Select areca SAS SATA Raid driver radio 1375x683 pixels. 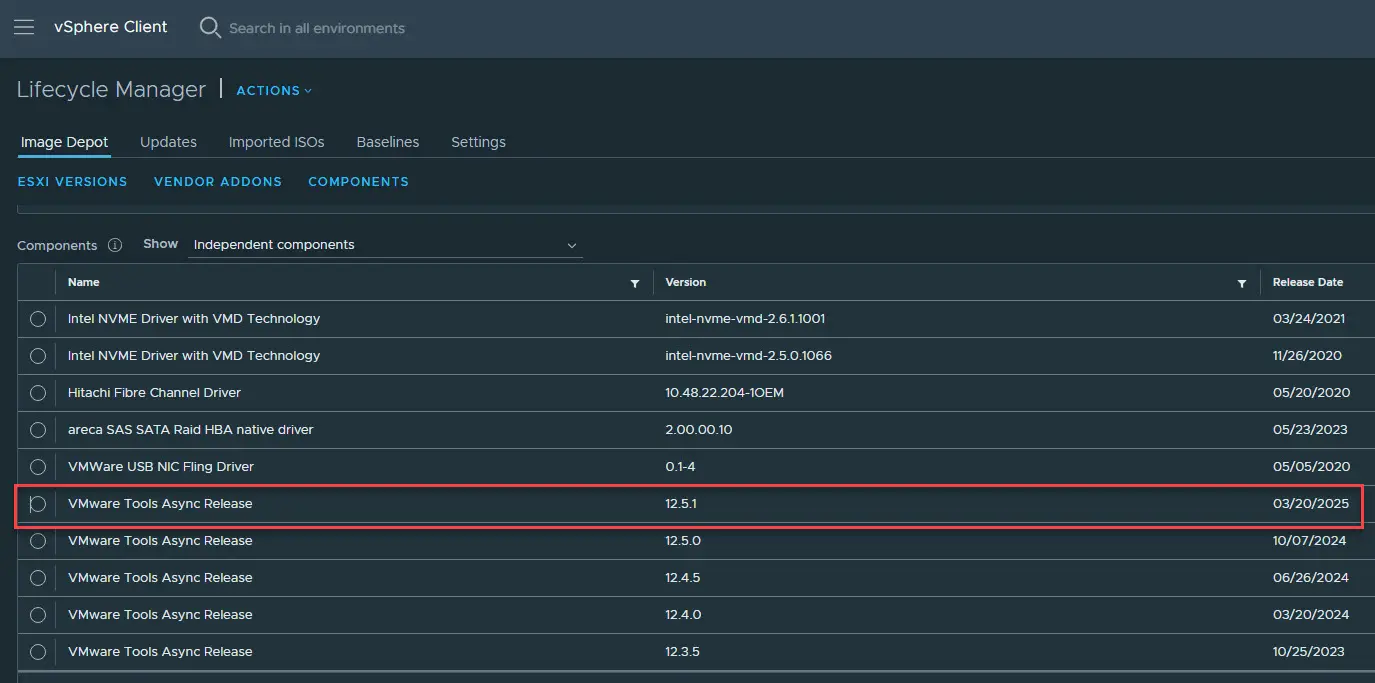click(38, 430)
